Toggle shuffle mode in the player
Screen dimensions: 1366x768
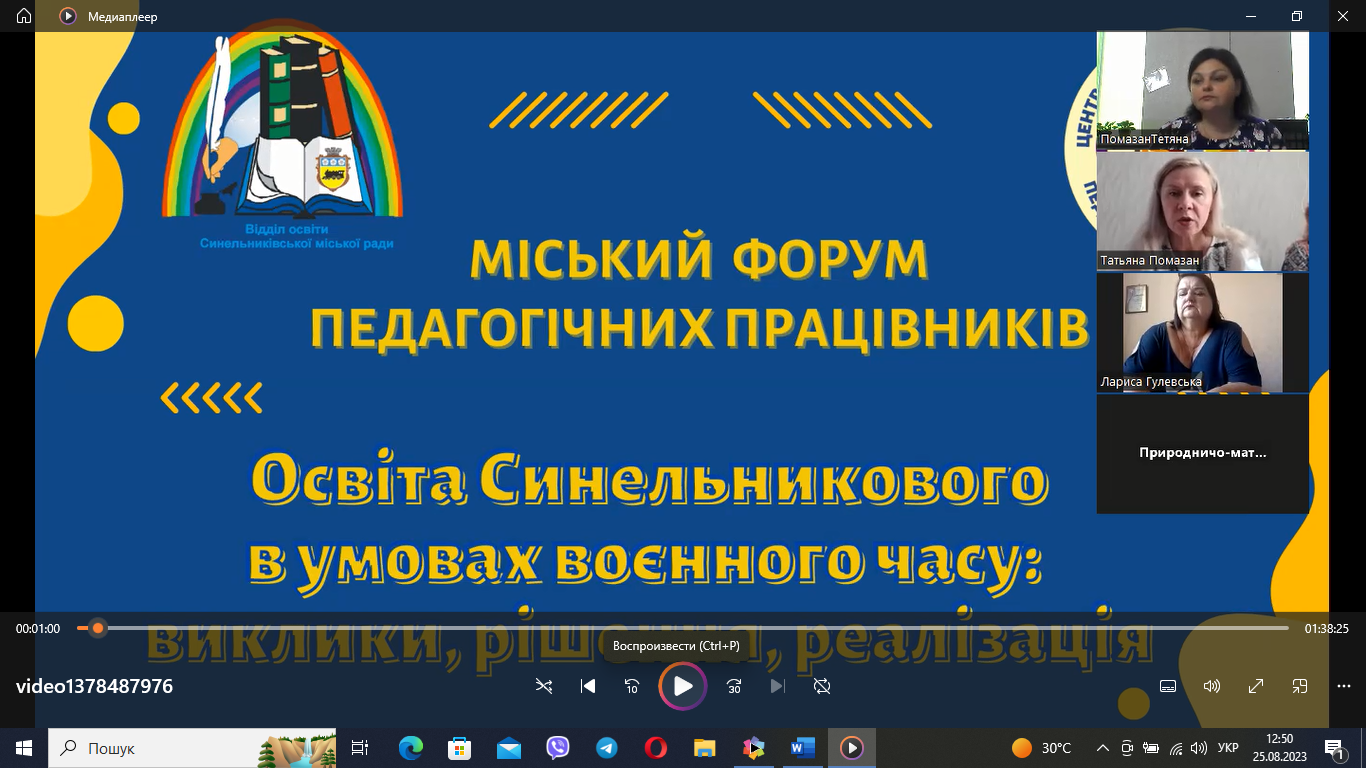click(x=544, y=686)
